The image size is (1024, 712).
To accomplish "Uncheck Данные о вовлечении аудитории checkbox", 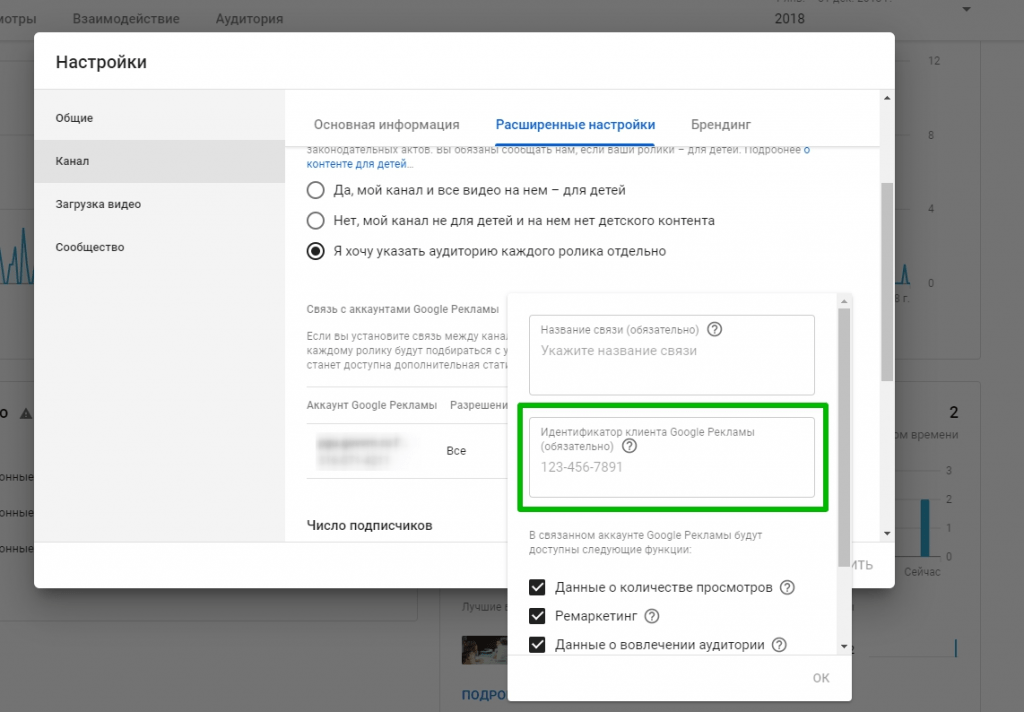I will coord(537,645).
